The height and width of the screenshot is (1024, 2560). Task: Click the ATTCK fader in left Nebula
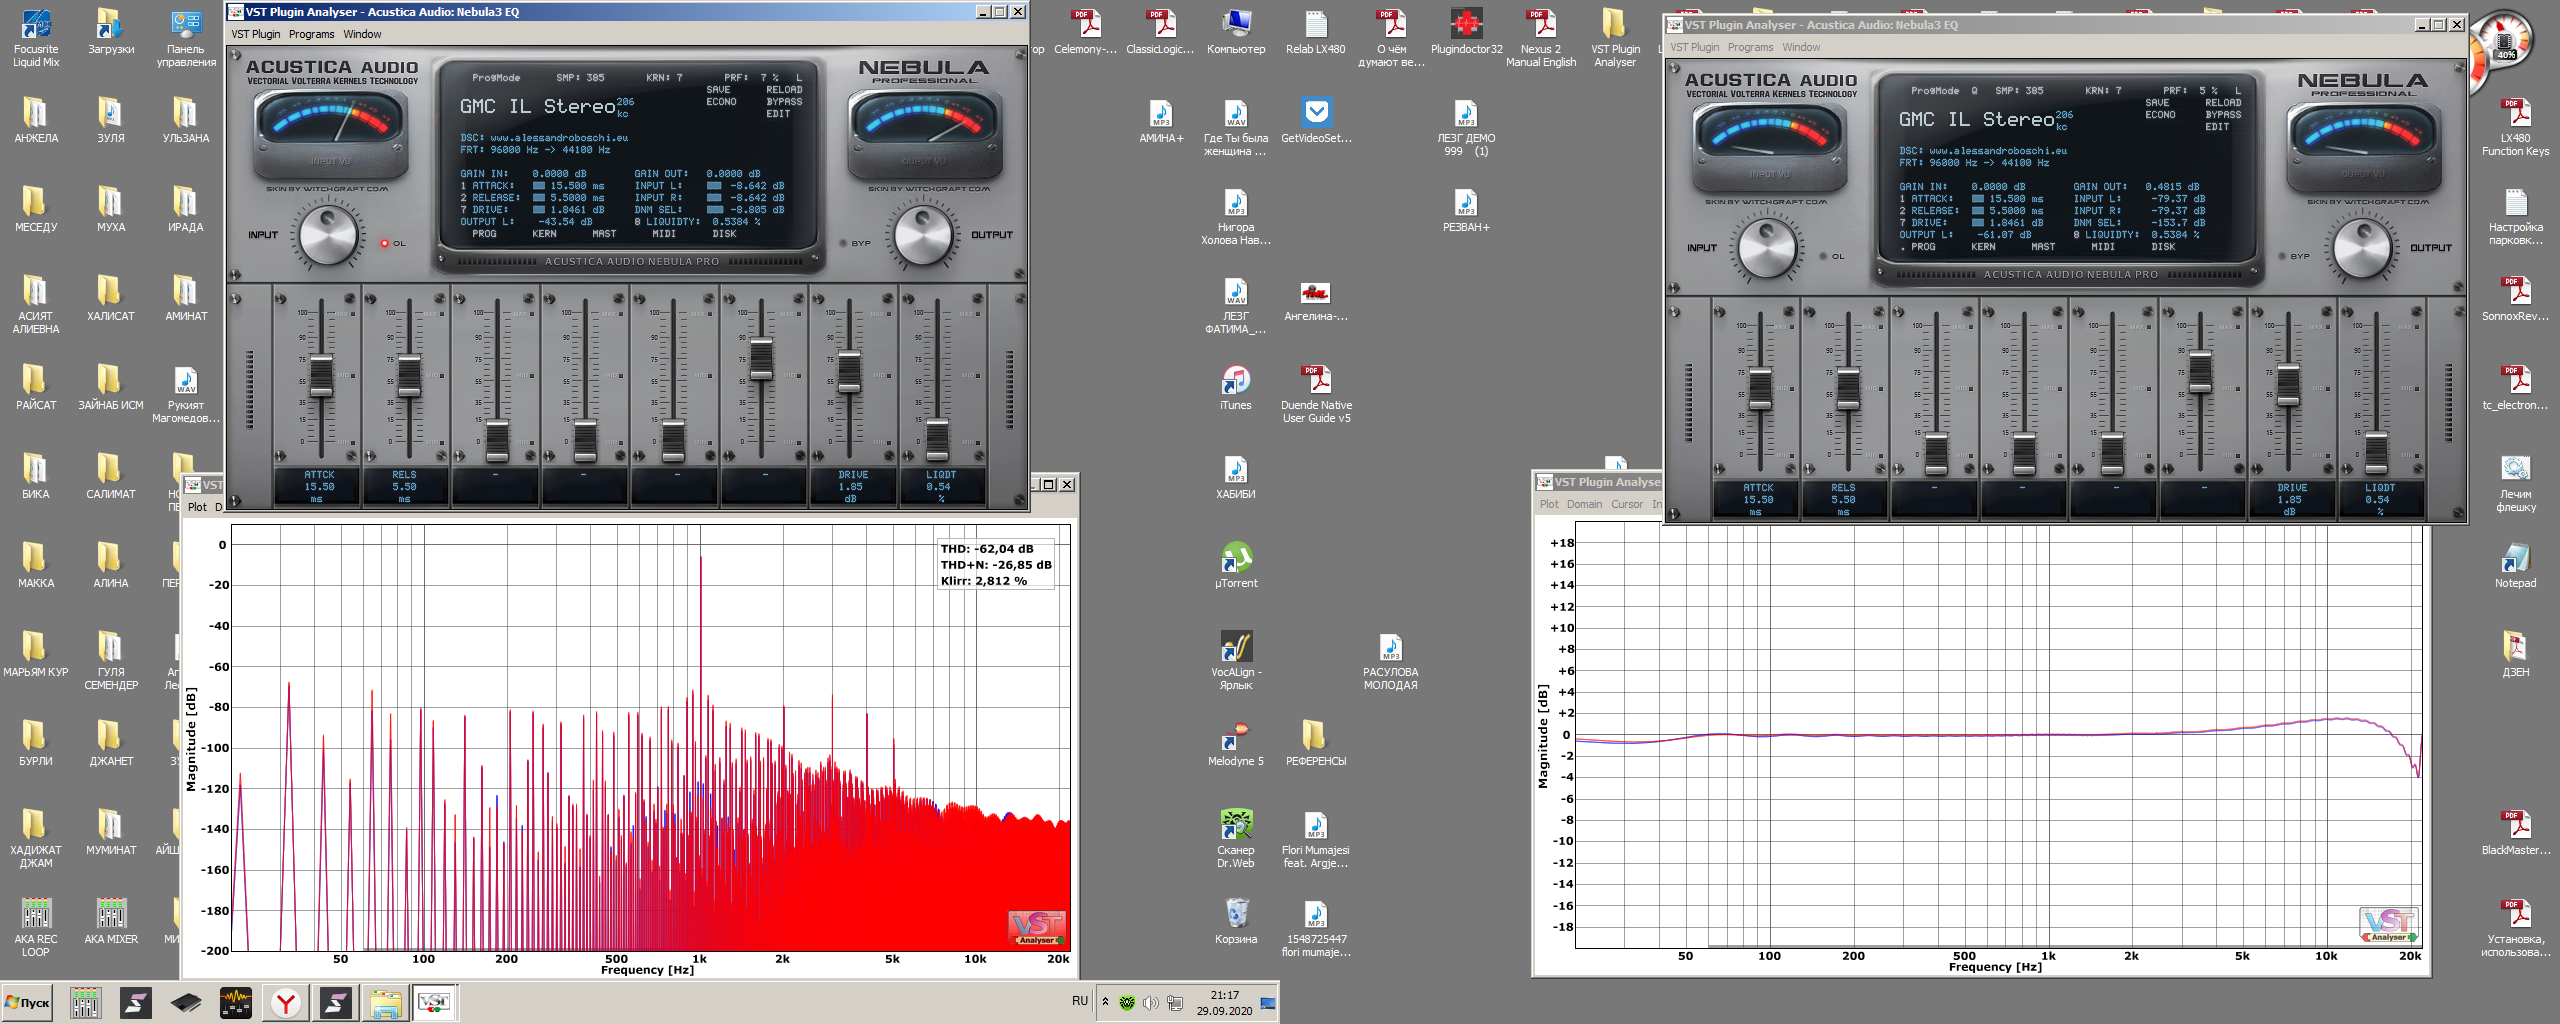321,375
